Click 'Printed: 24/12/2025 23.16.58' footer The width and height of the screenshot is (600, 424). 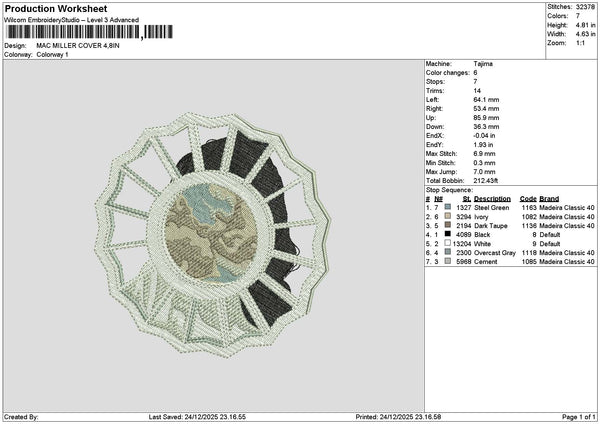coord(398,417)
